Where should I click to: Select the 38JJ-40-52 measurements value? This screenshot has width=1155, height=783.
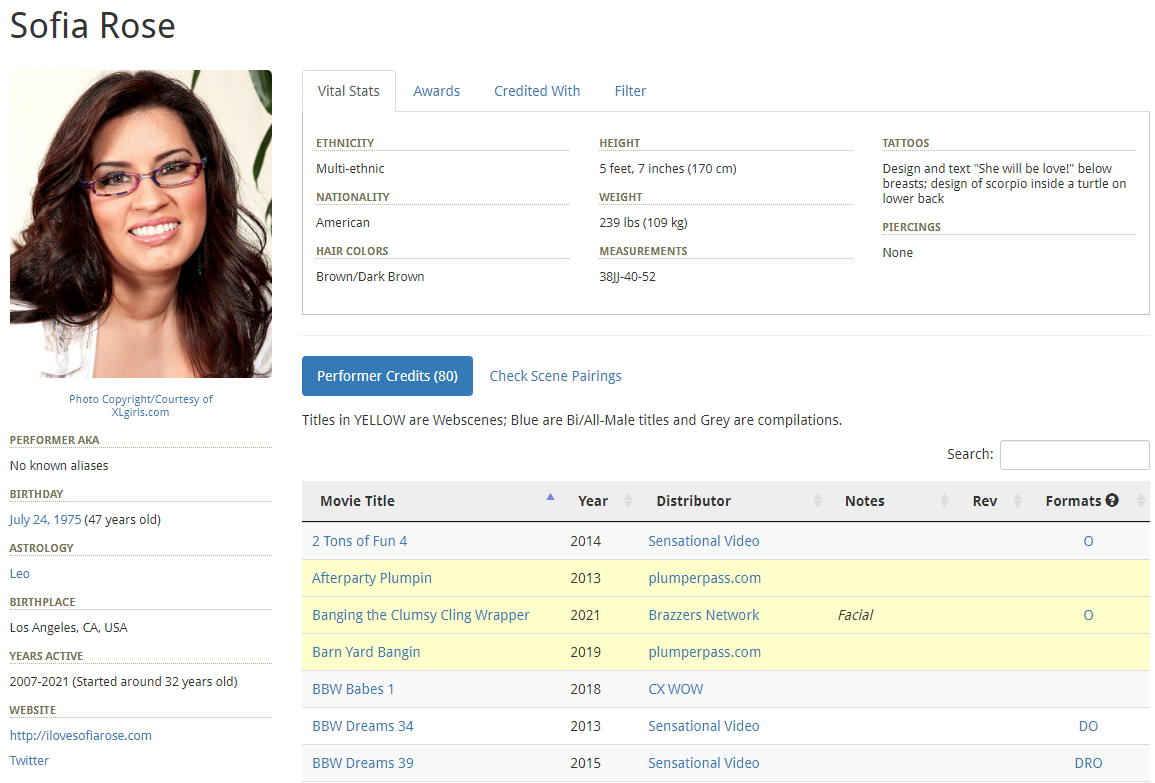click(627, 276)
